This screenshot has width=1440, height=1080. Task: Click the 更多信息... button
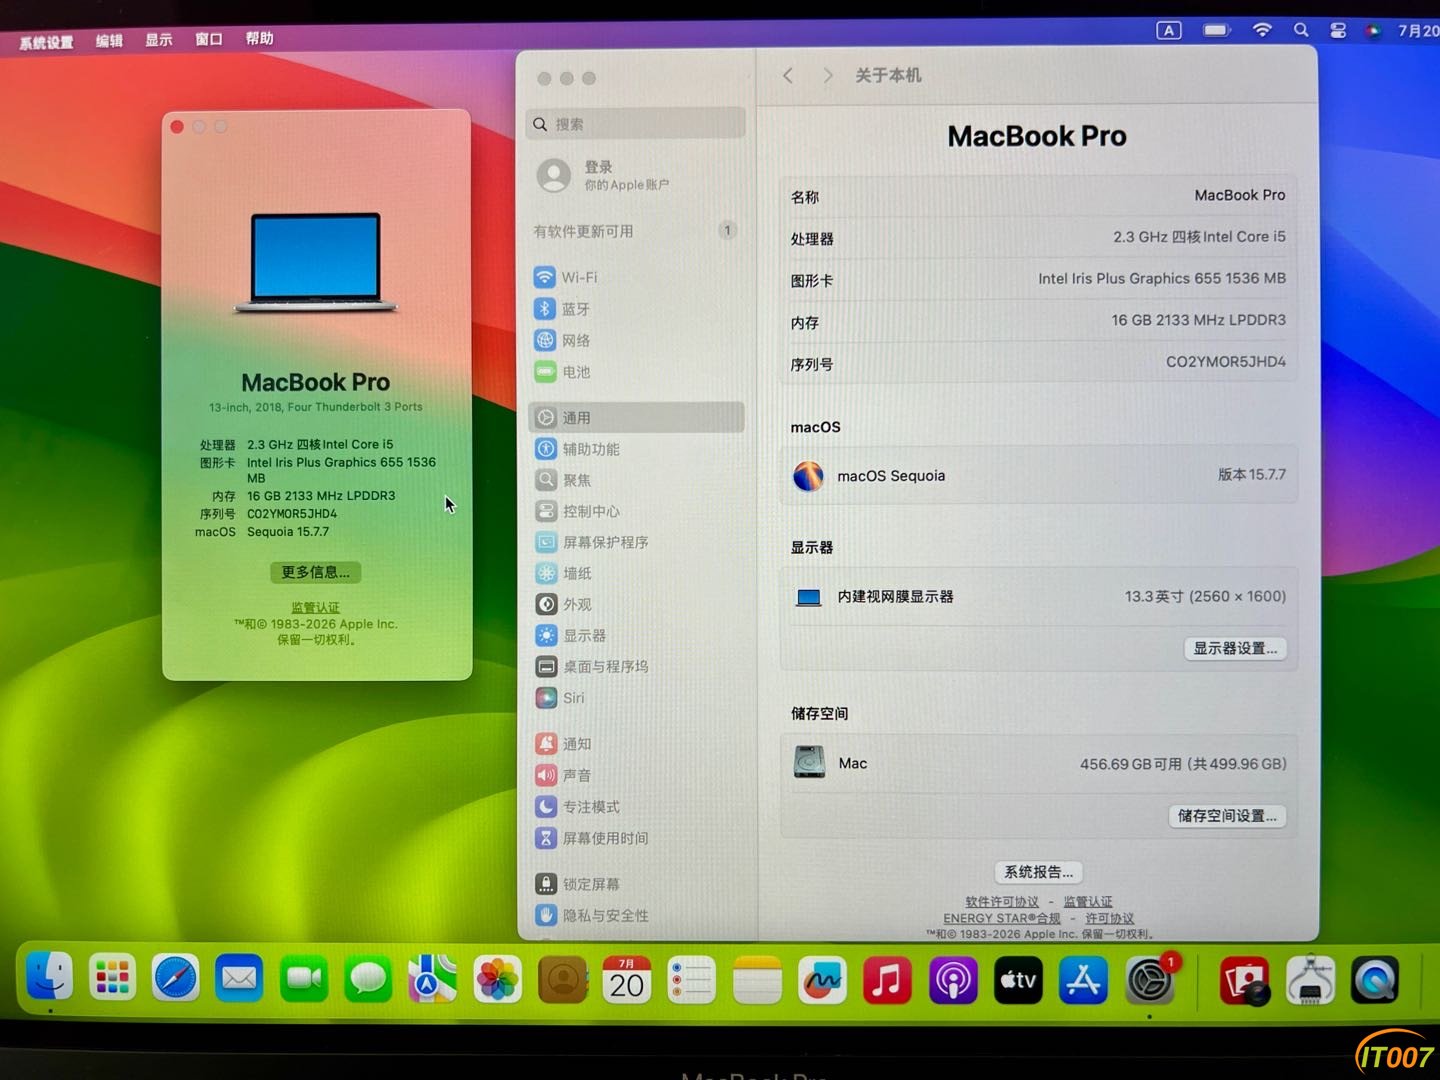tap(316, 572)
